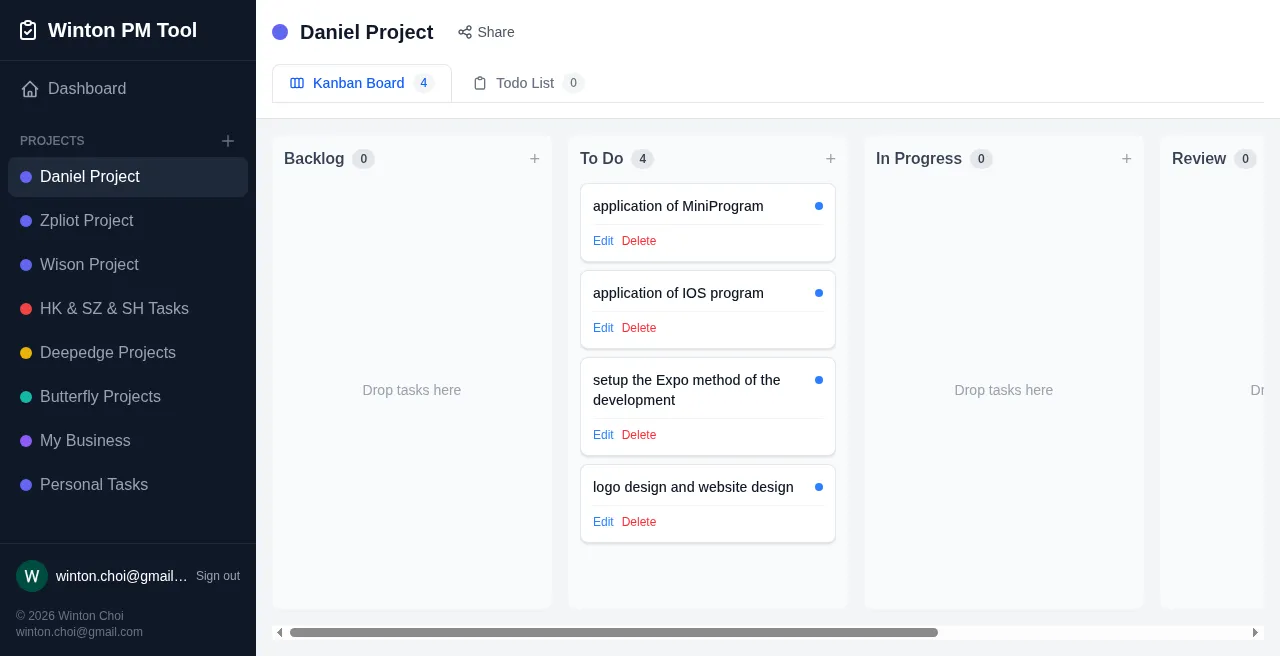The height and width of the screenshot is (656, 1280).
Task: Open Dashboard from the sidebar
Action: tap(128, 89)
